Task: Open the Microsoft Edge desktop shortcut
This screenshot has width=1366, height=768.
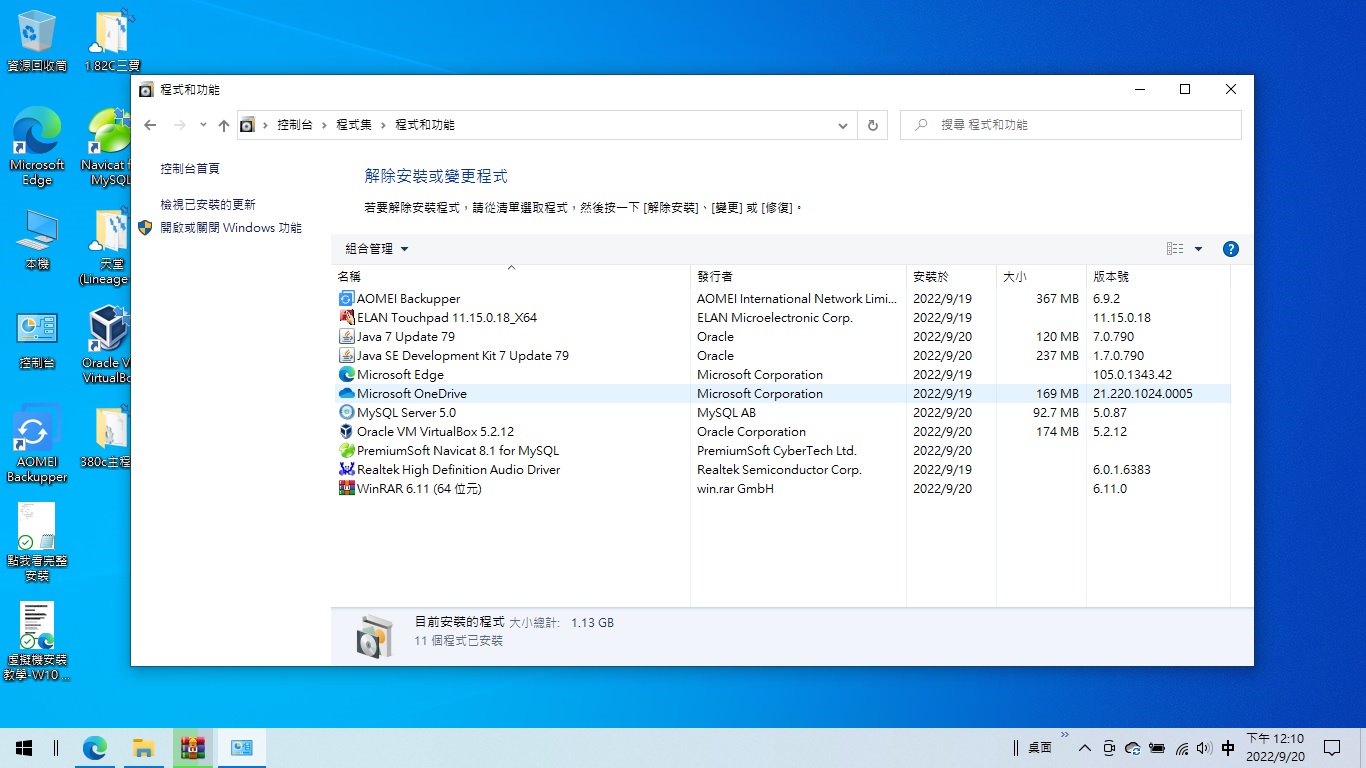Action: pyautogui.click(x=37, y=147)
